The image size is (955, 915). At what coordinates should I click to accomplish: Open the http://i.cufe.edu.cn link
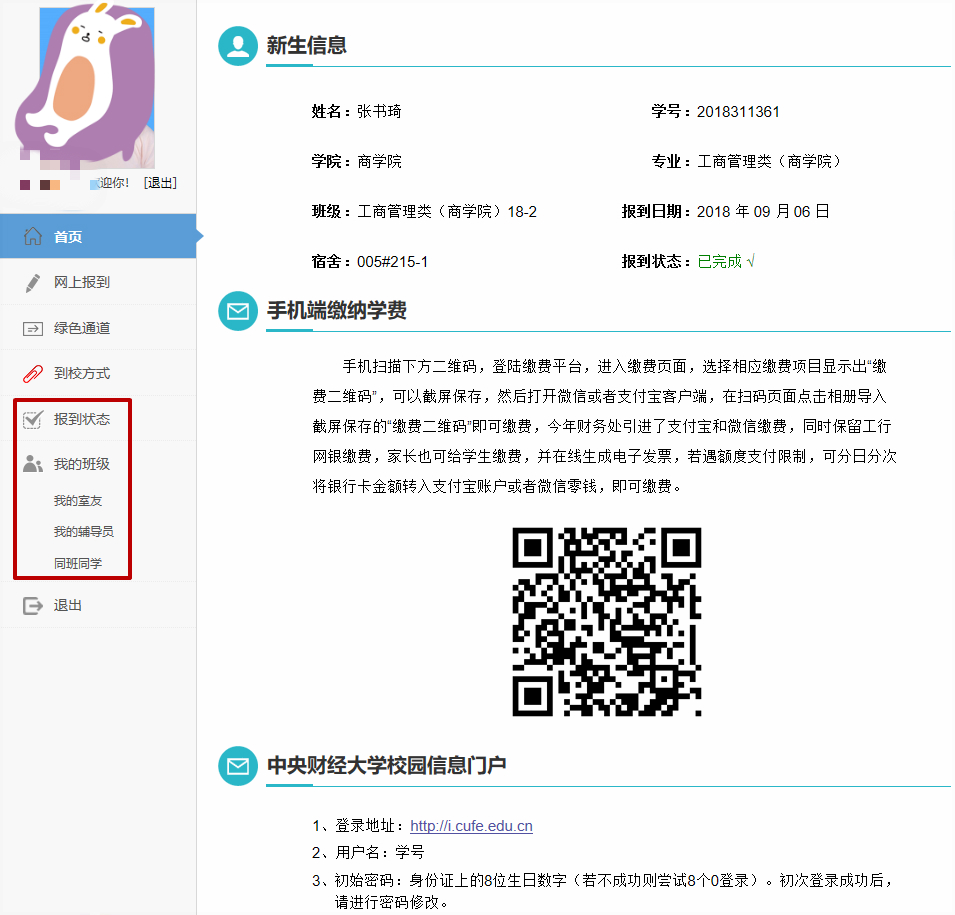click(x=471, y=826)
